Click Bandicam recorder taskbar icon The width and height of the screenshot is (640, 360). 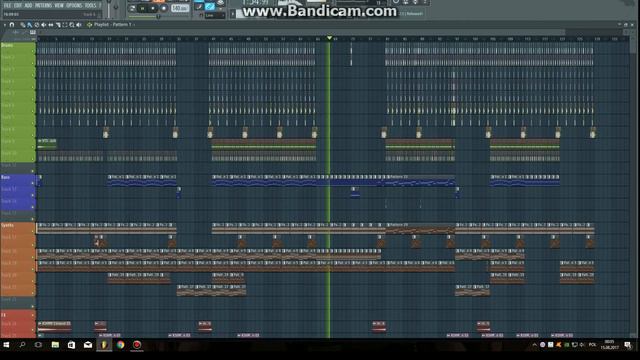(x=137, y=345)
